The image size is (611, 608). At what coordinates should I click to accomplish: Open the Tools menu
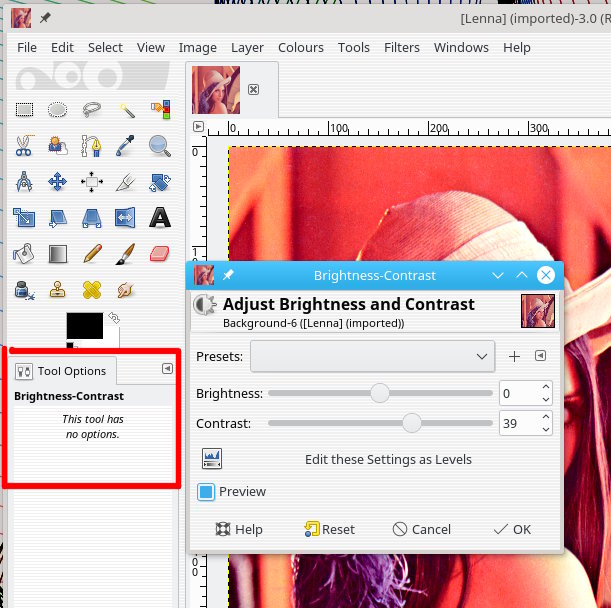pyautogui.click(x=354, y=48)
